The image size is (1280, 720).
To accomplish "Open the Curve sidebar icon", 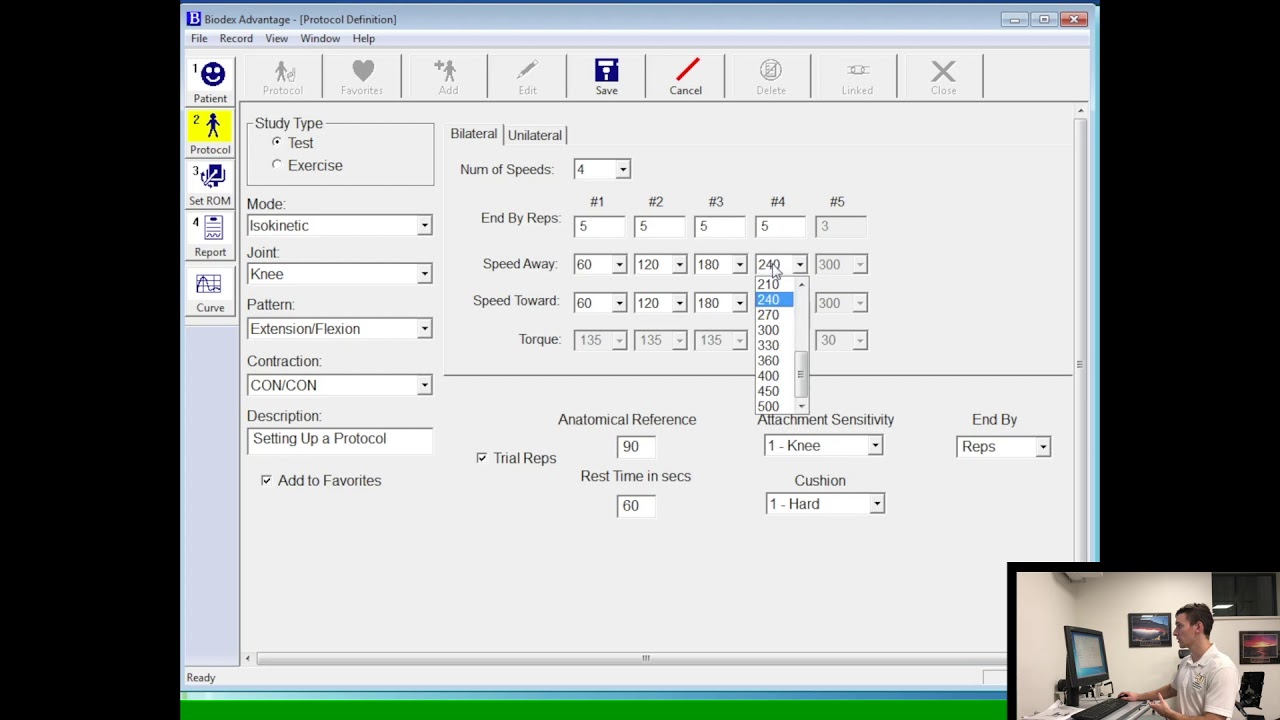I will [210, 292].
